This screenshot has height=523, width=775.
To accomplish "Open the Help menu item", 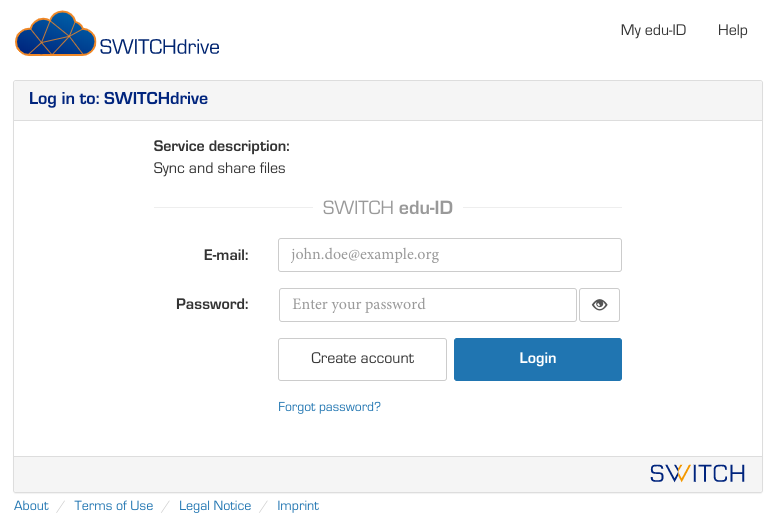I will pos(732,30).
